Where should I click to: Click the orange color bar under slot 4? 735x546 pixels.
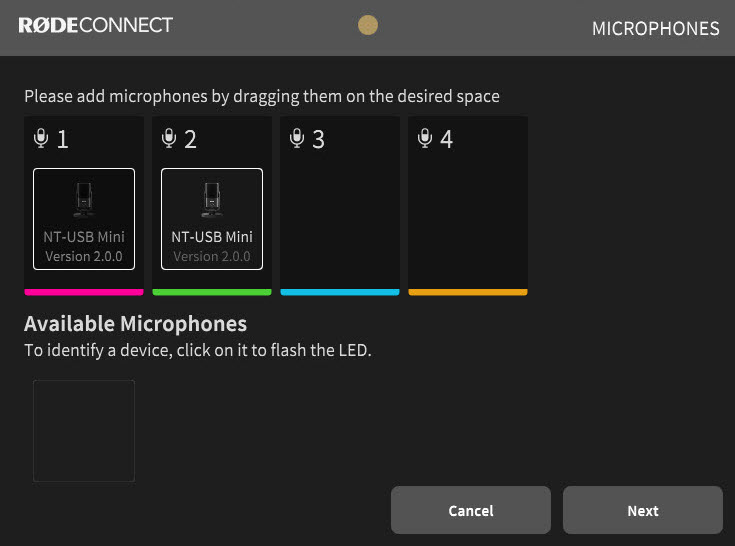(x=468, y=292)
